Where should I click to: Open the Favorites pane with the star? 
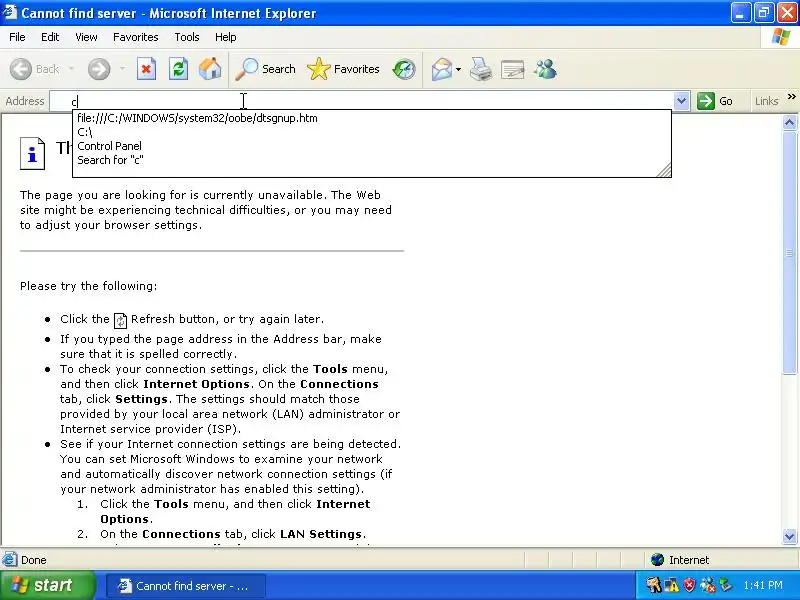[343, 69]
